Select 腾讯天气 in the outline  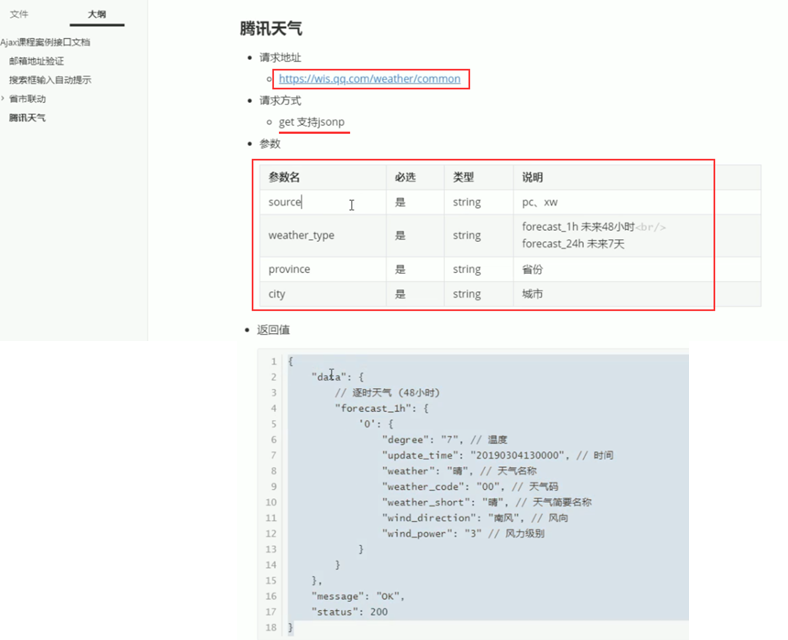click(x=28, y=118)
